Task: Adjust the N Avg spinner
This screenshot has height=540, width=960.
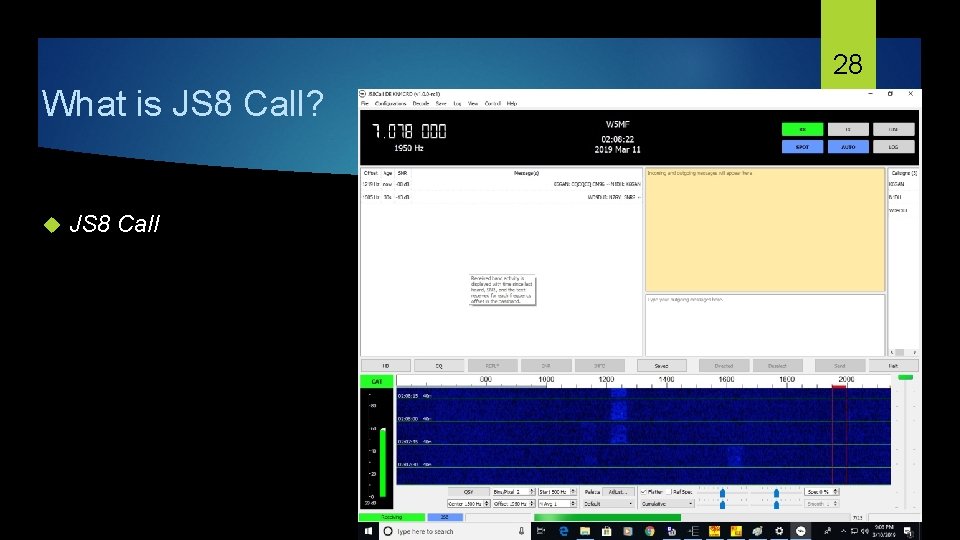Action: 573,504
